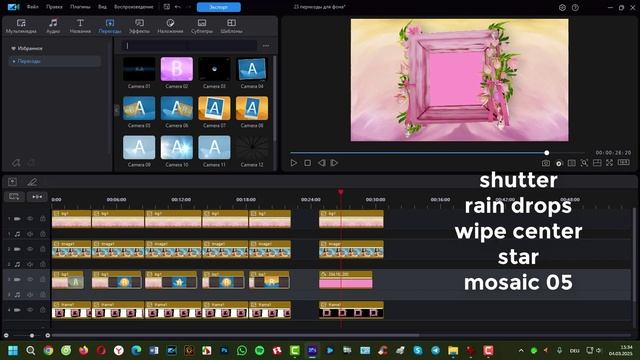Select the Camera 02 transition thumbnail
This screenshot has width=640, height=360.
(177, 69)
